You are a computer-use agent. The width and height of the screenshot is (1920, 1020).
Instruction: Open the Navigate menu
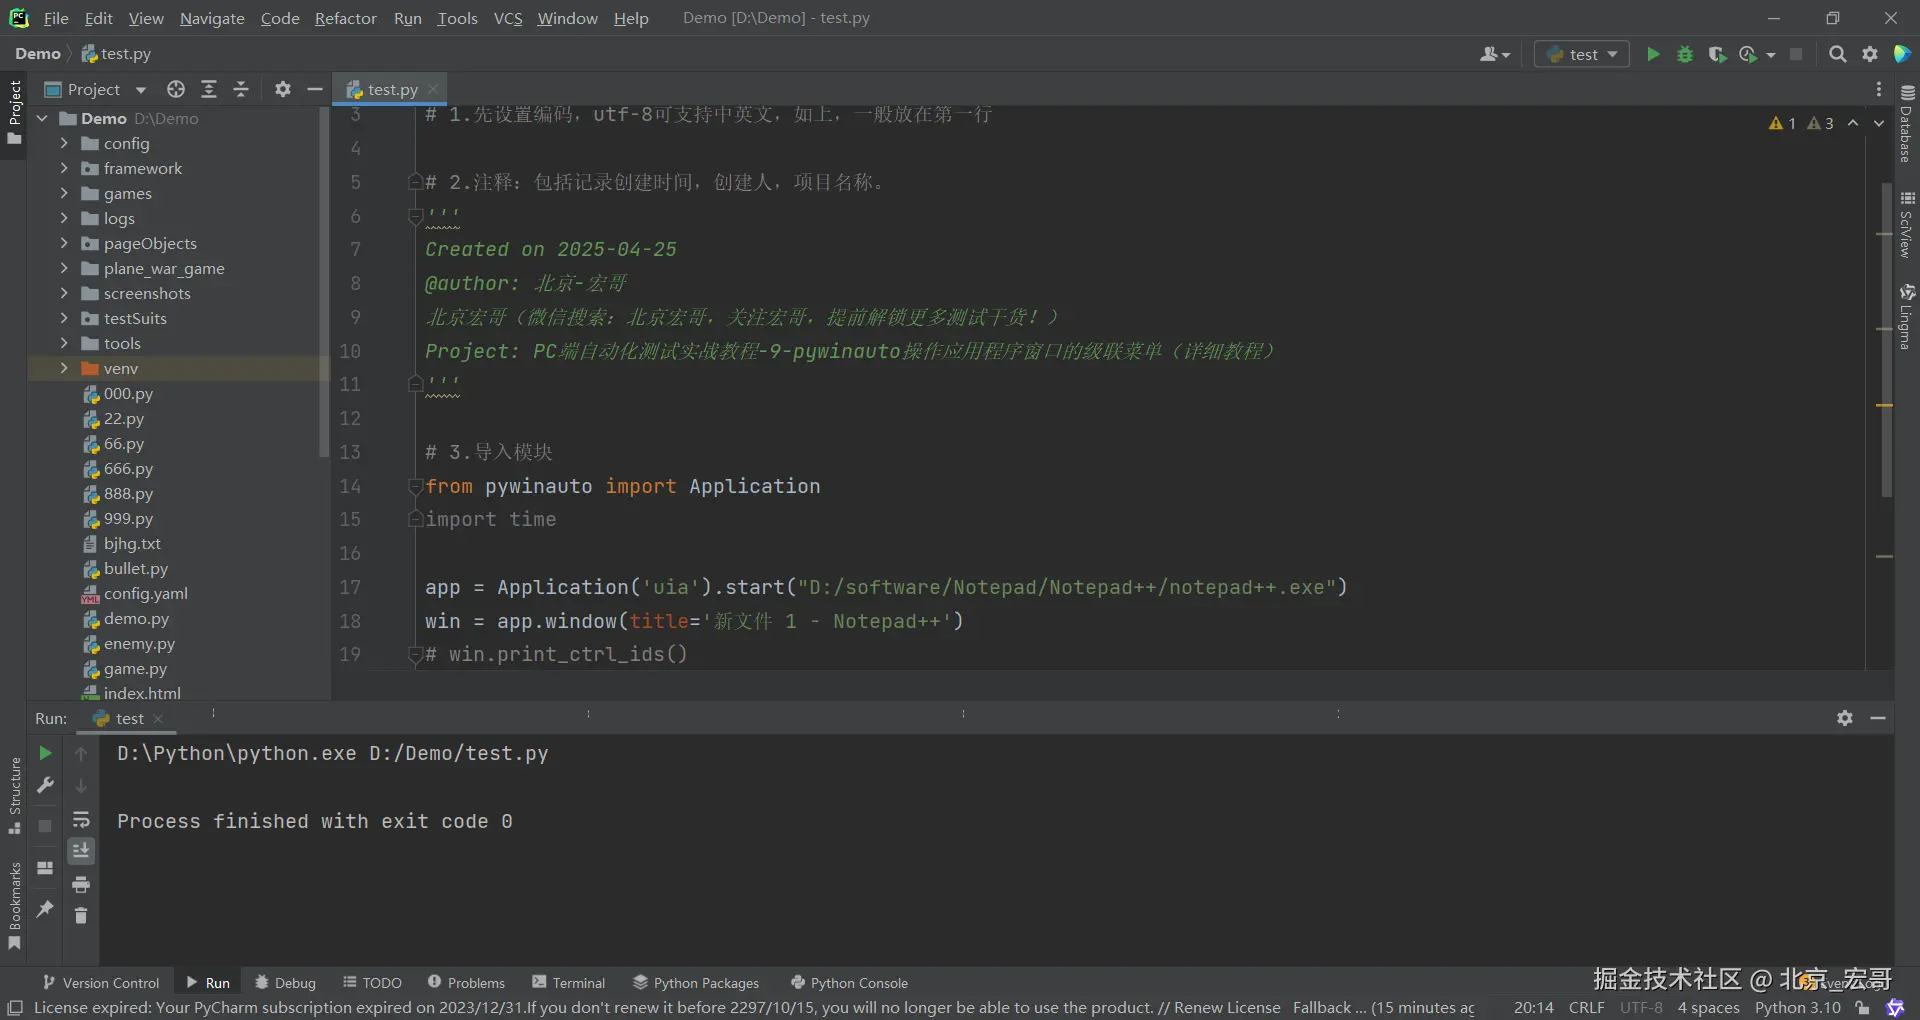click(212, 18)
